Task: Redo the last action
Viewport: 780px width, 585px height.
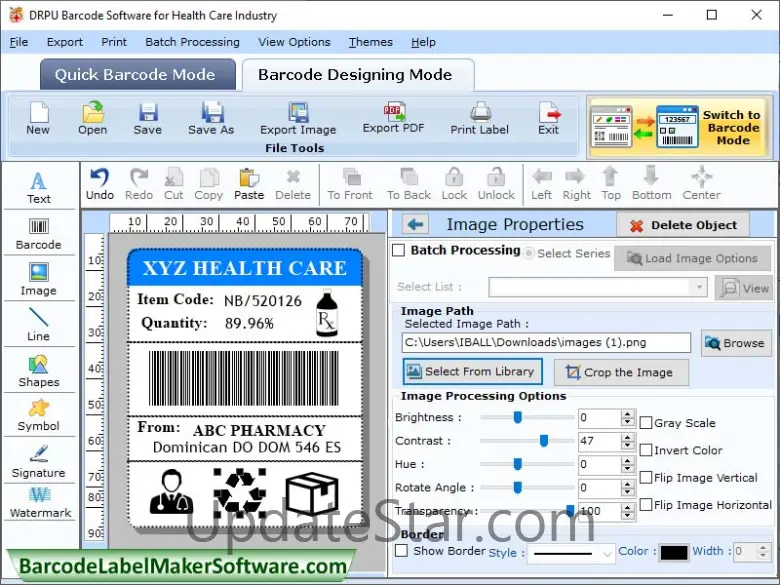Action: pyautogui.click(x=139, y=184)
